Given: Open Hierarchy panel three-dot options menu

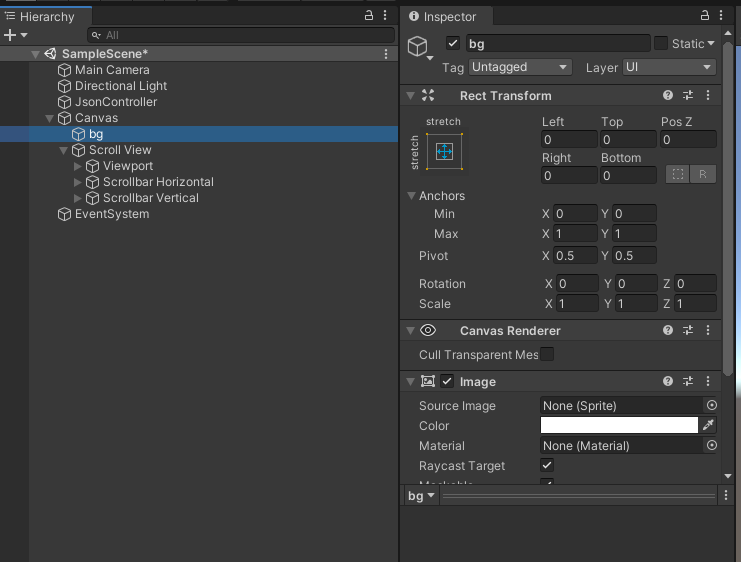Looking at the screenshot, I should (x=385, y=16).
